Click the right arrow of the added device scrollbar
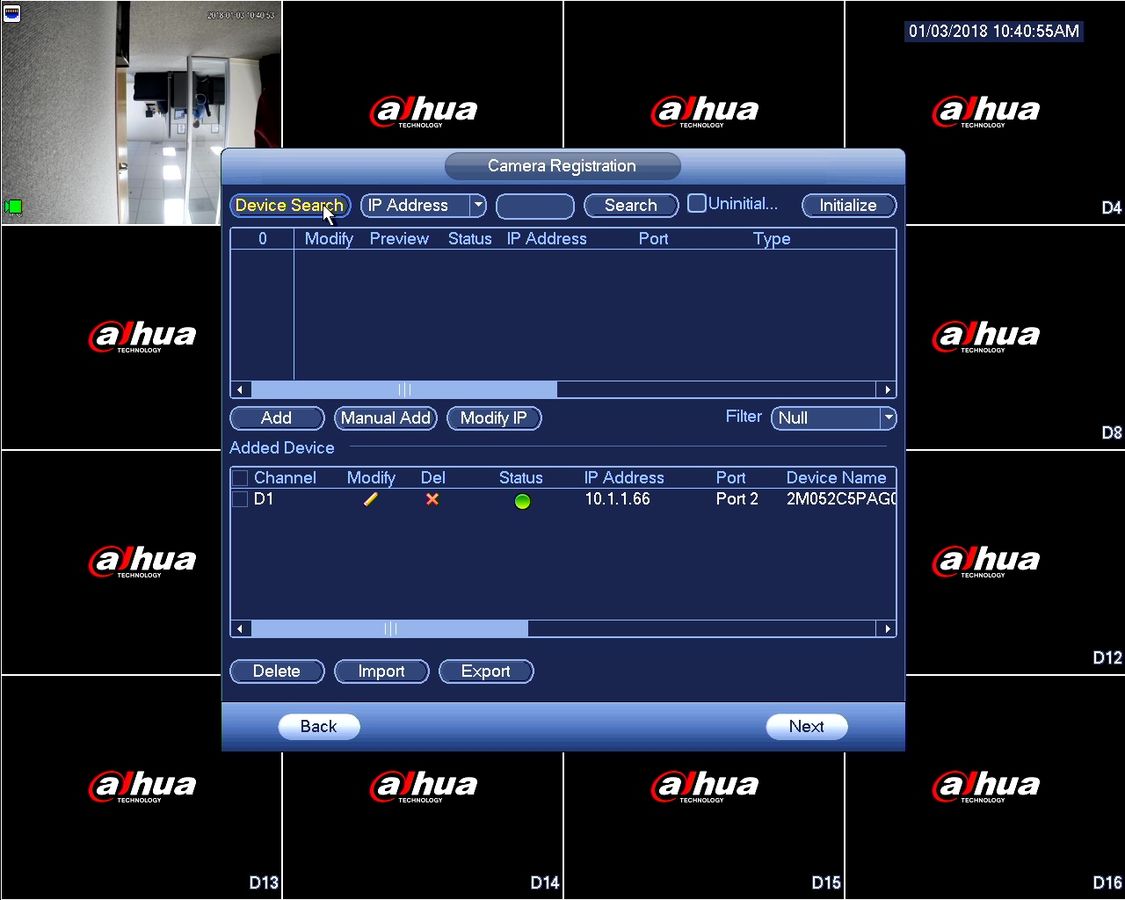Screen dimensions: 1125x900 pyautogui.click(x=887, y=629)
